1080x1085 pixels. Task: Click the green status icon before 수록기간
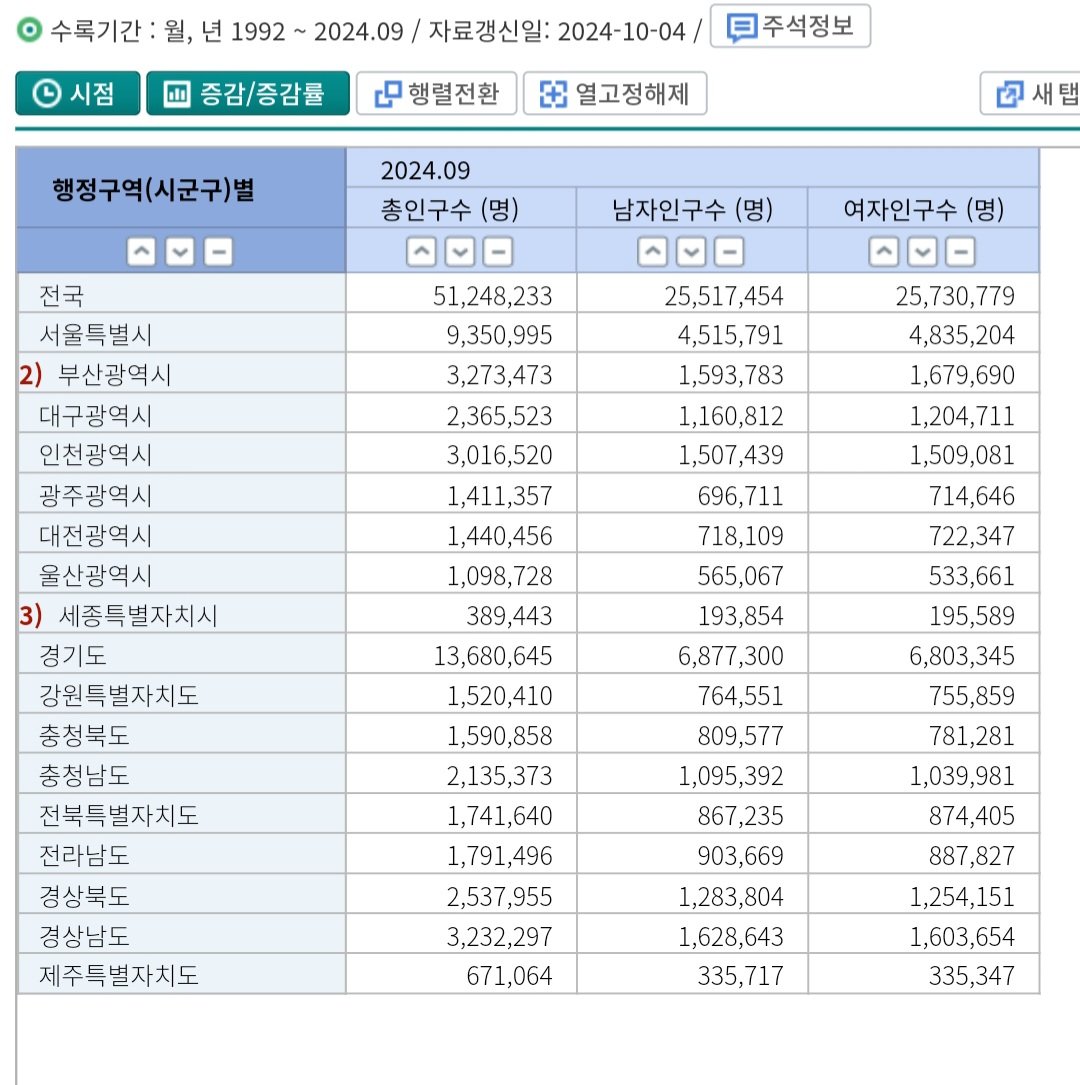28,27
